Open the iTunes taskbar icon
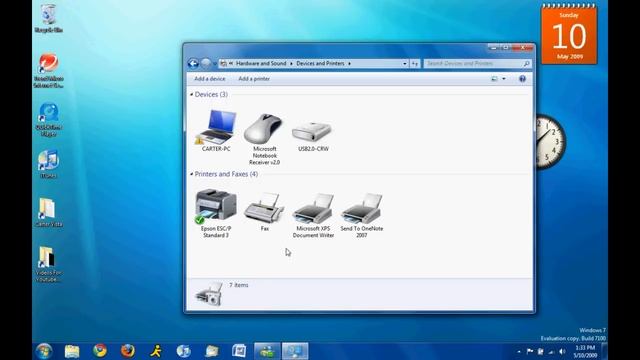 [x=184, y=351]
